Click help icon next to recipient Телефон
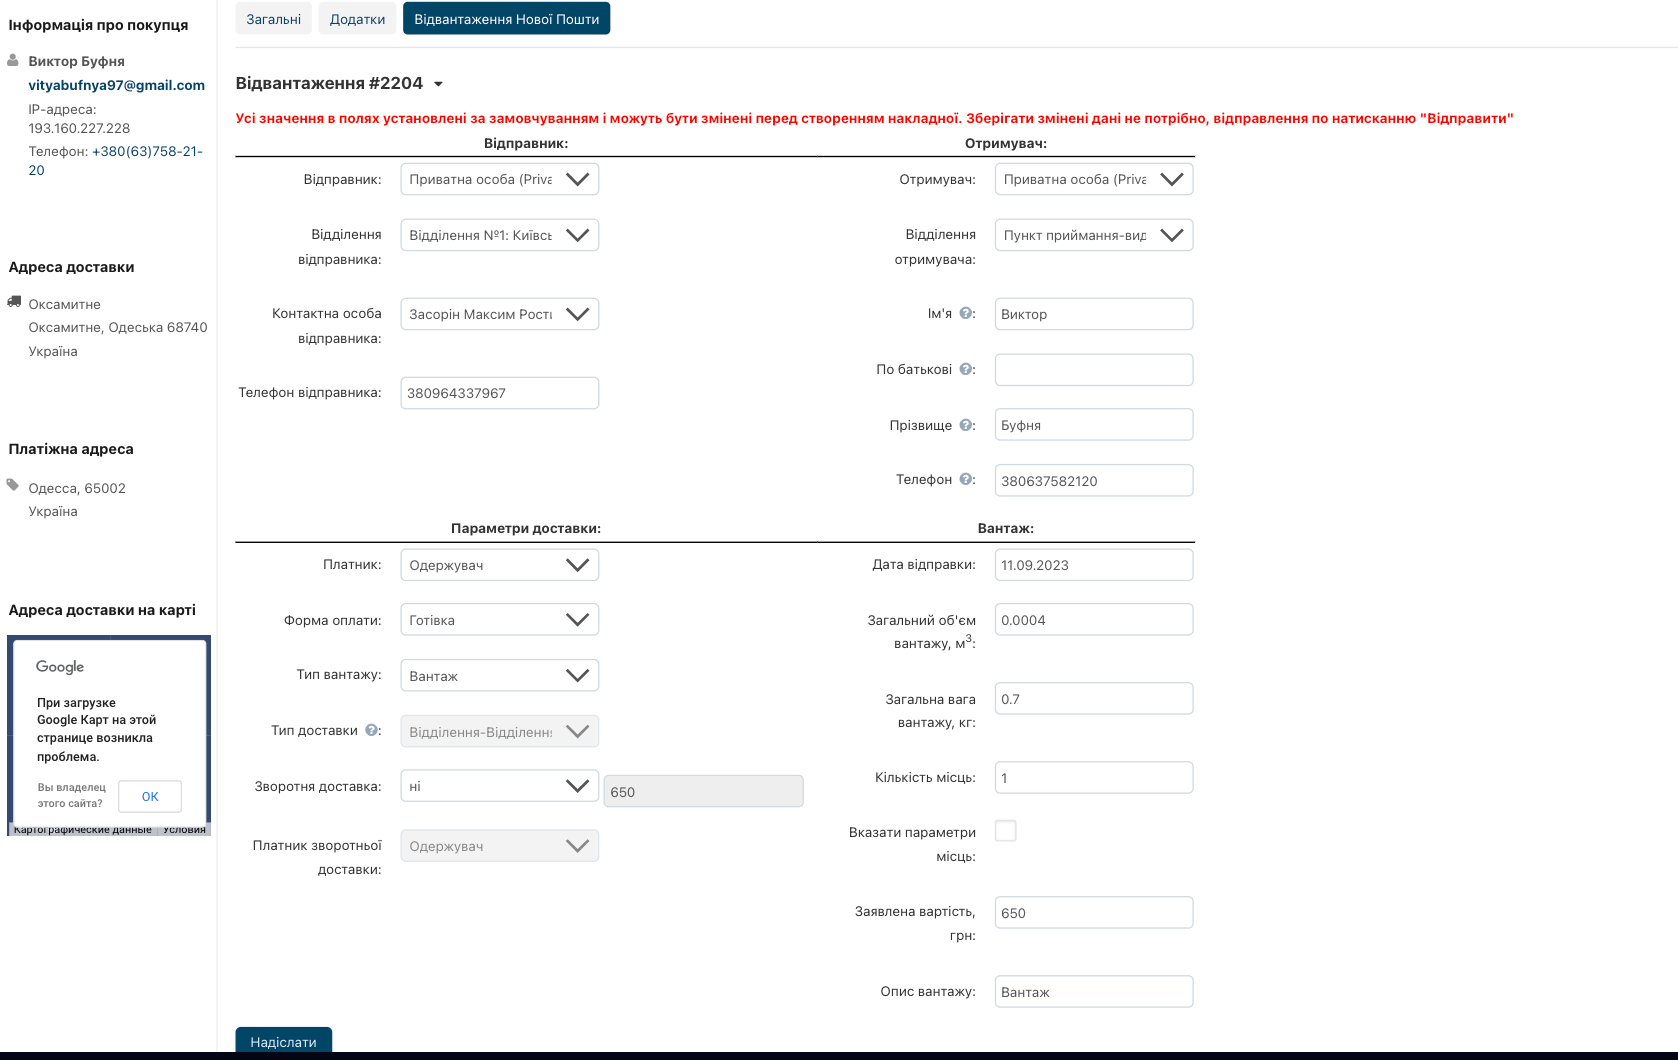Screen dimensions: 1678x1060 [x=966, y=479]
